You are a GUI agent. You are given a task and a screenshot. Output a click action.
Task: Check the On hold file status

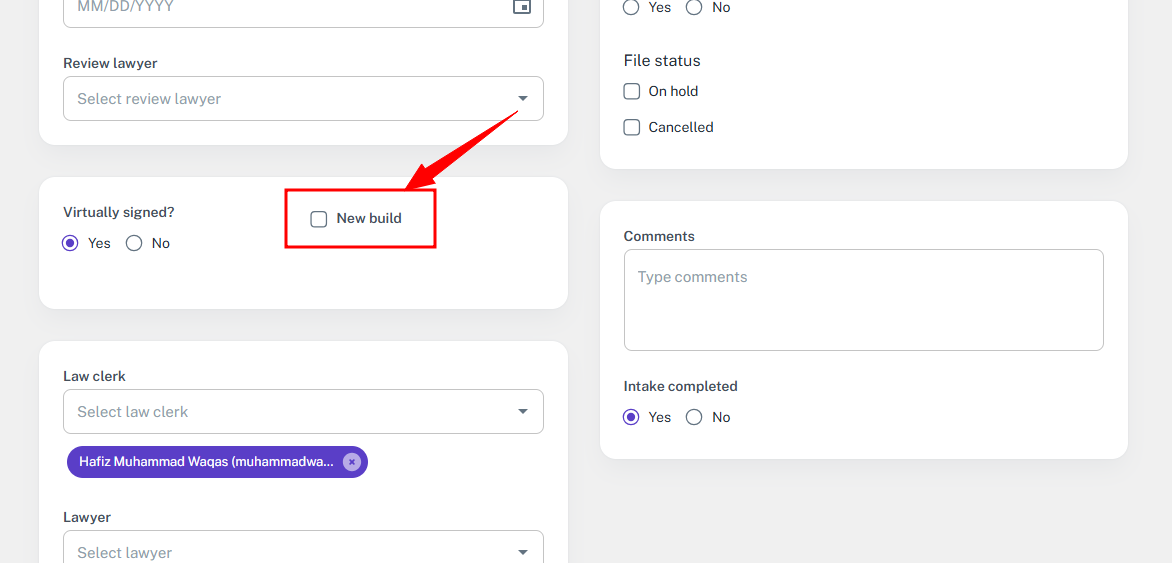(632, 91)
